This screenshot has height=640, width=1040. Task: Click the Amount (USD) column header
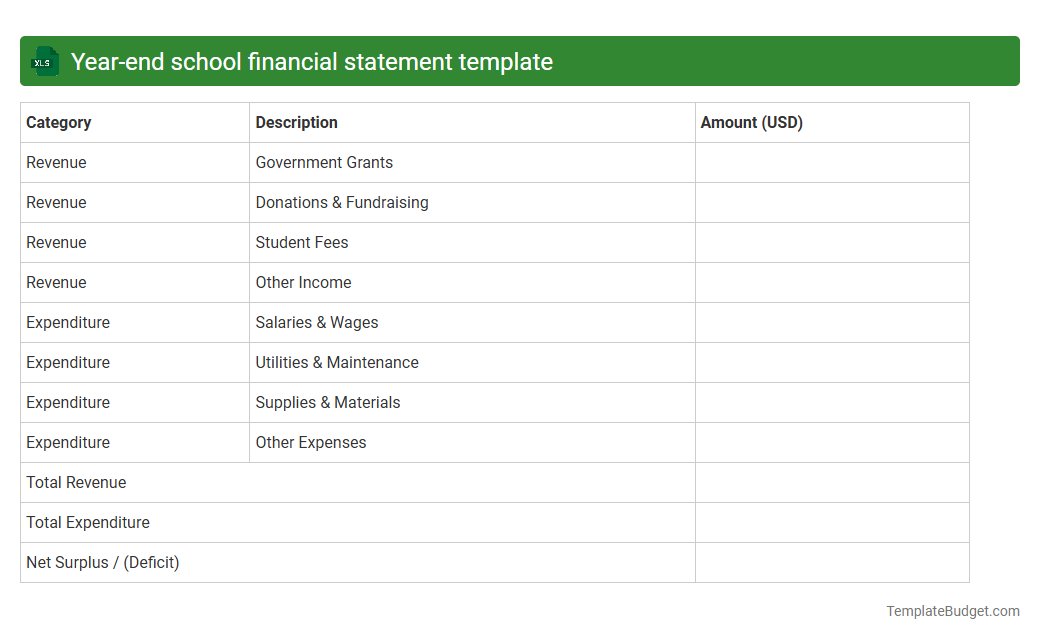(751, 122)
